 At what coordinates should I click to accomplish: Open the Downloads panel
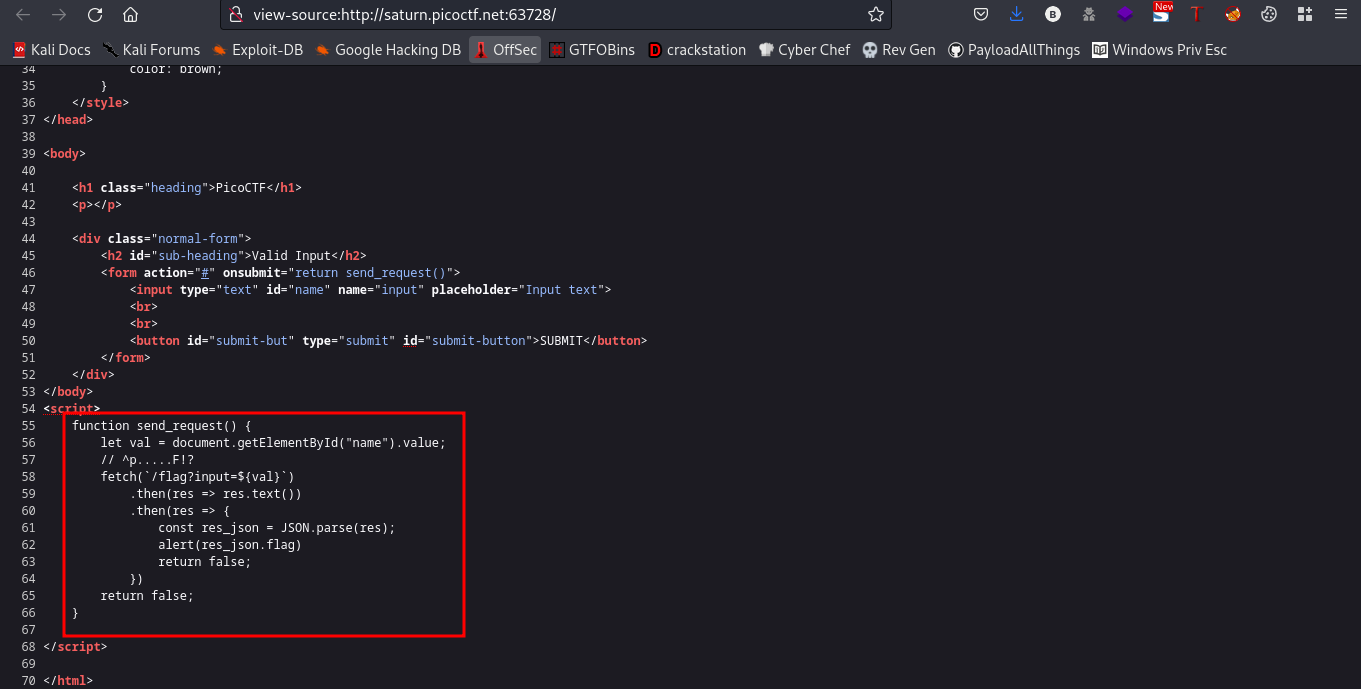click(1016, 14)
